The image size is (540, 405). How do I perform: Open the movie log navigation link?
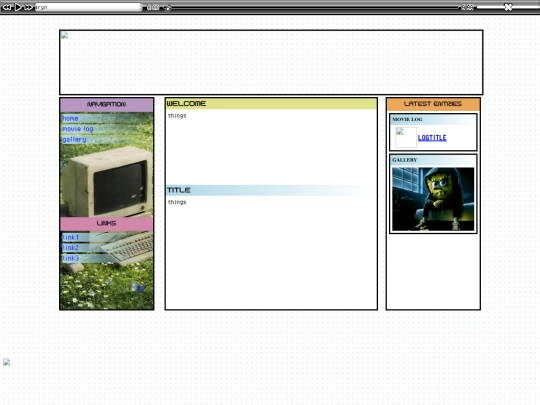pos(78,129)
